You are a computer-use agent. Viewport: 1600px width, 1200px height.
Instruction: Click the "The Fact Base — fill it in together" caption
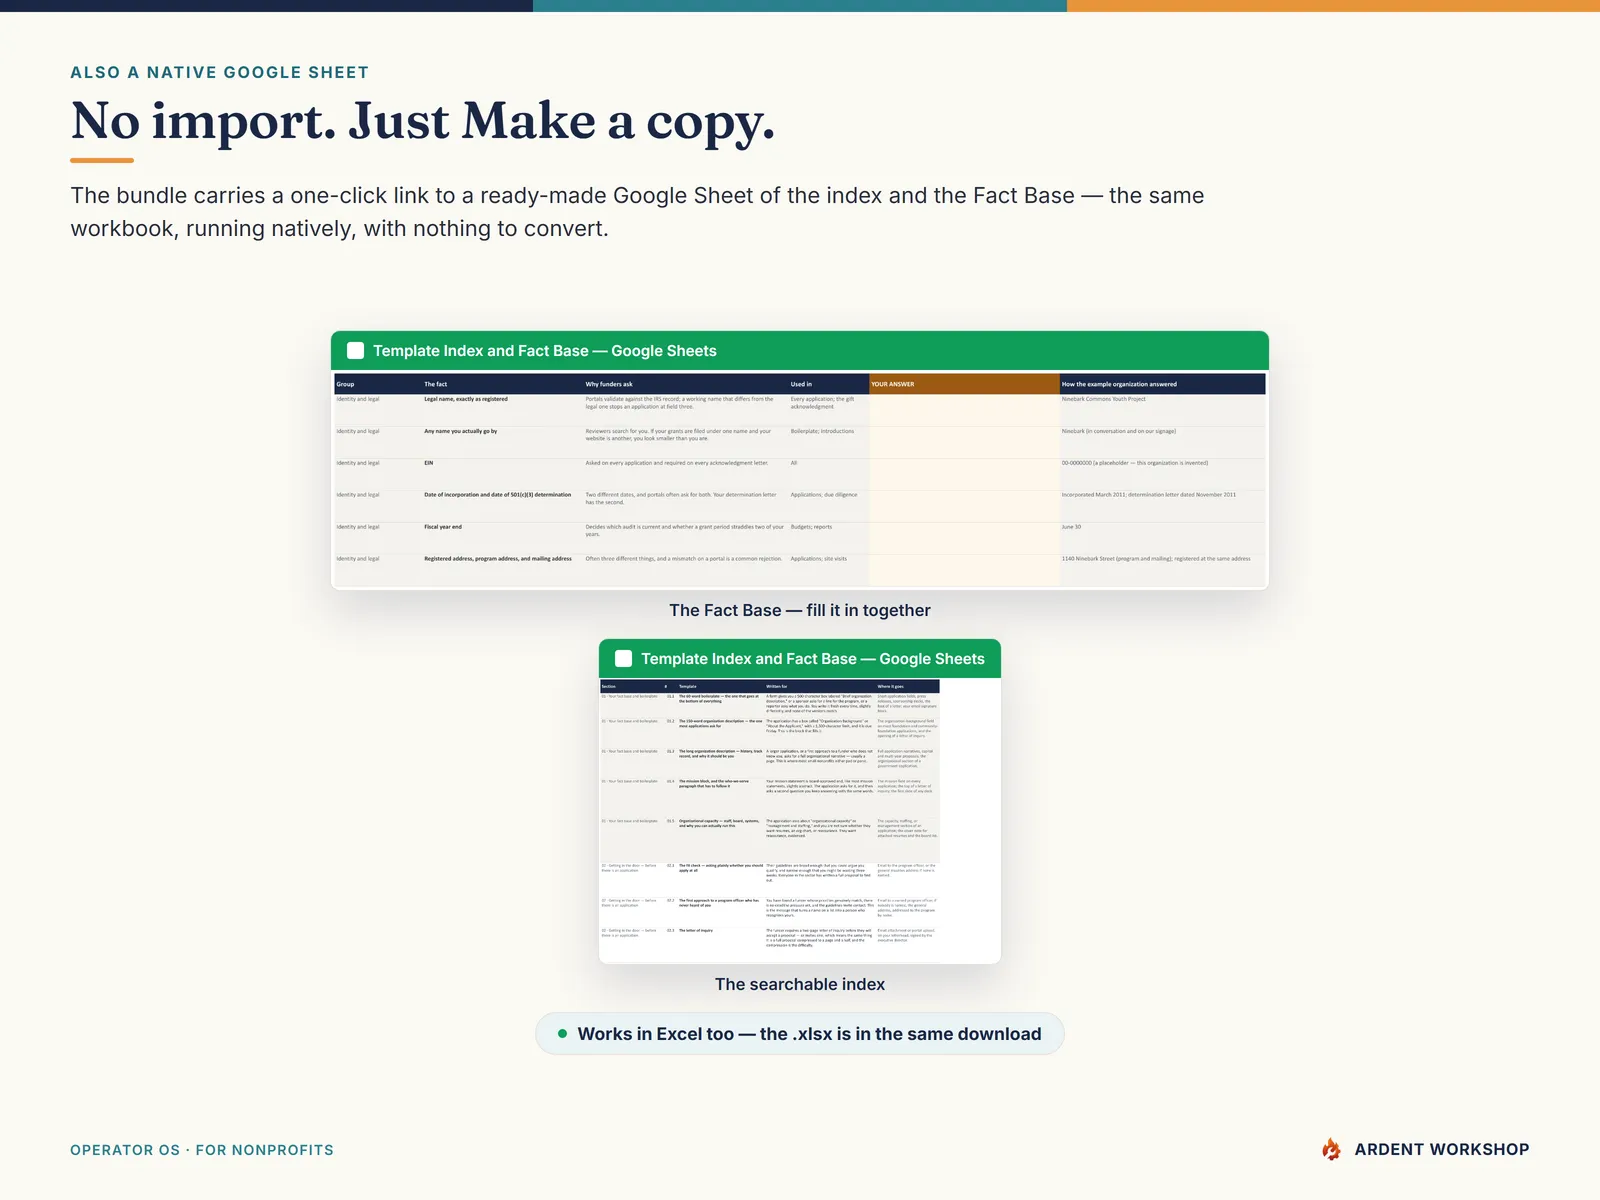coord(800,610)
